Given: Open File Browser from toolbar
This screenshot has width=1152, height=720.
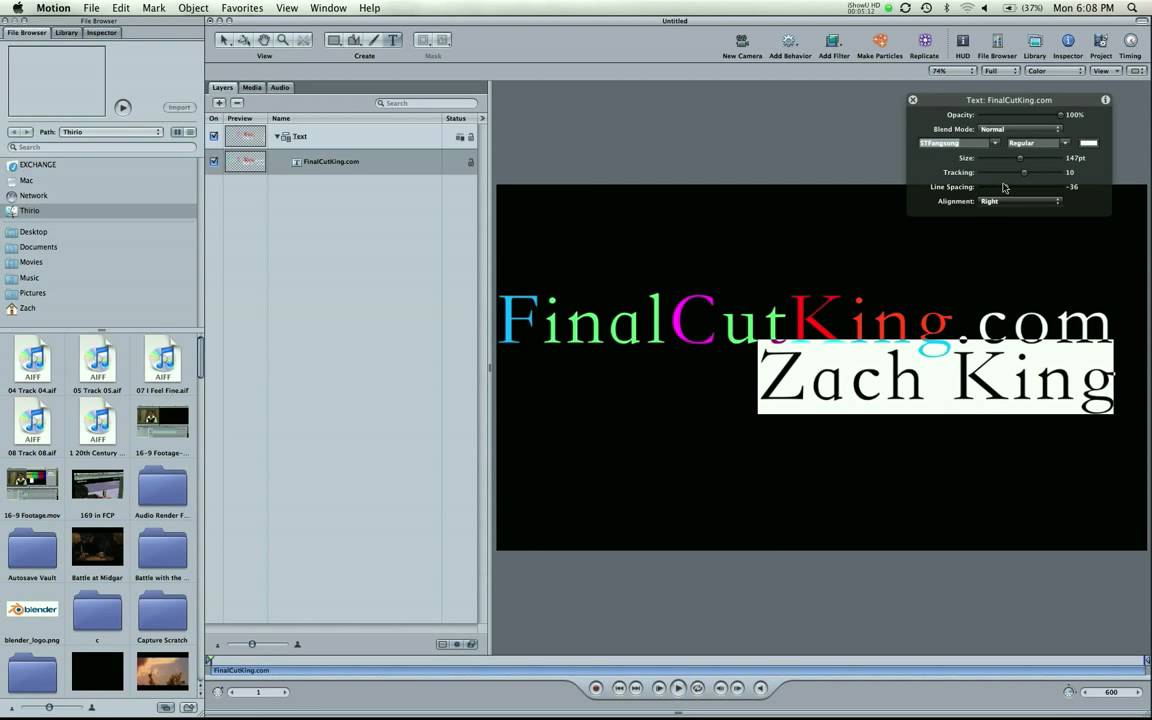Looking at the screenshot, I should (997, 40).
